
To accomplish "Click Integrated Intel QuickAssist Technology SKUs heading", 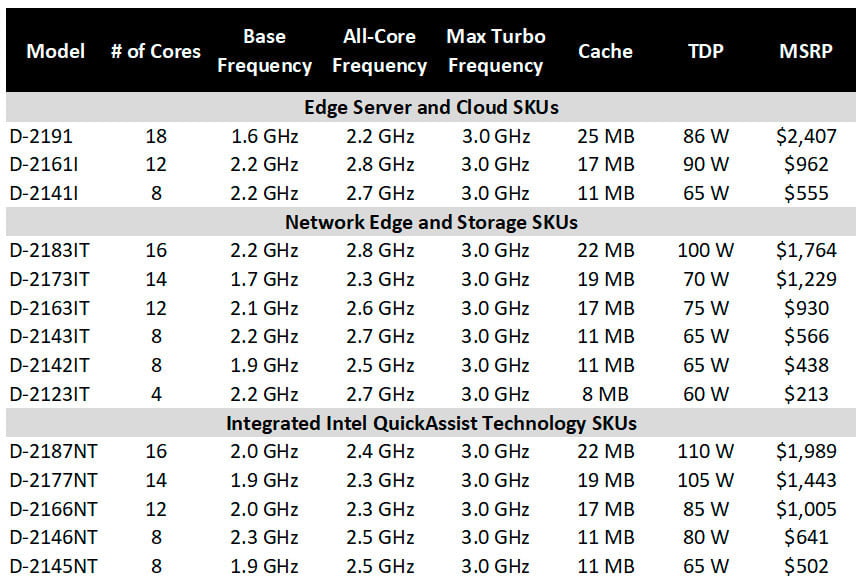I will (x=431, y=423).
